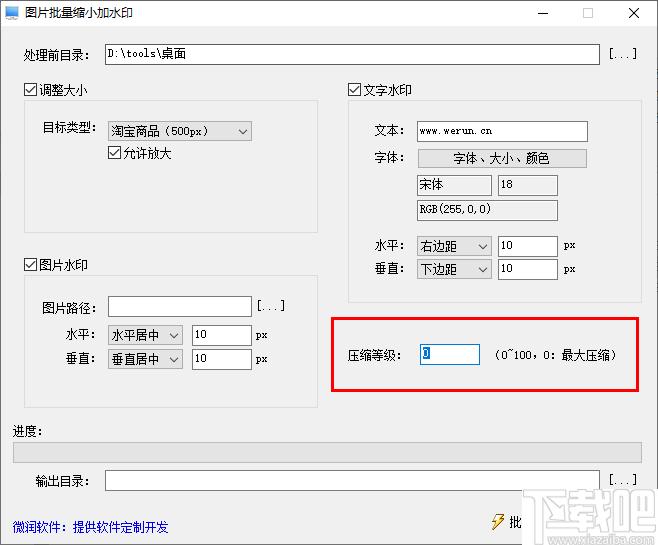Click the 处理前目录 path input field
Screen dimensions: 658x545
pos(352,55)
